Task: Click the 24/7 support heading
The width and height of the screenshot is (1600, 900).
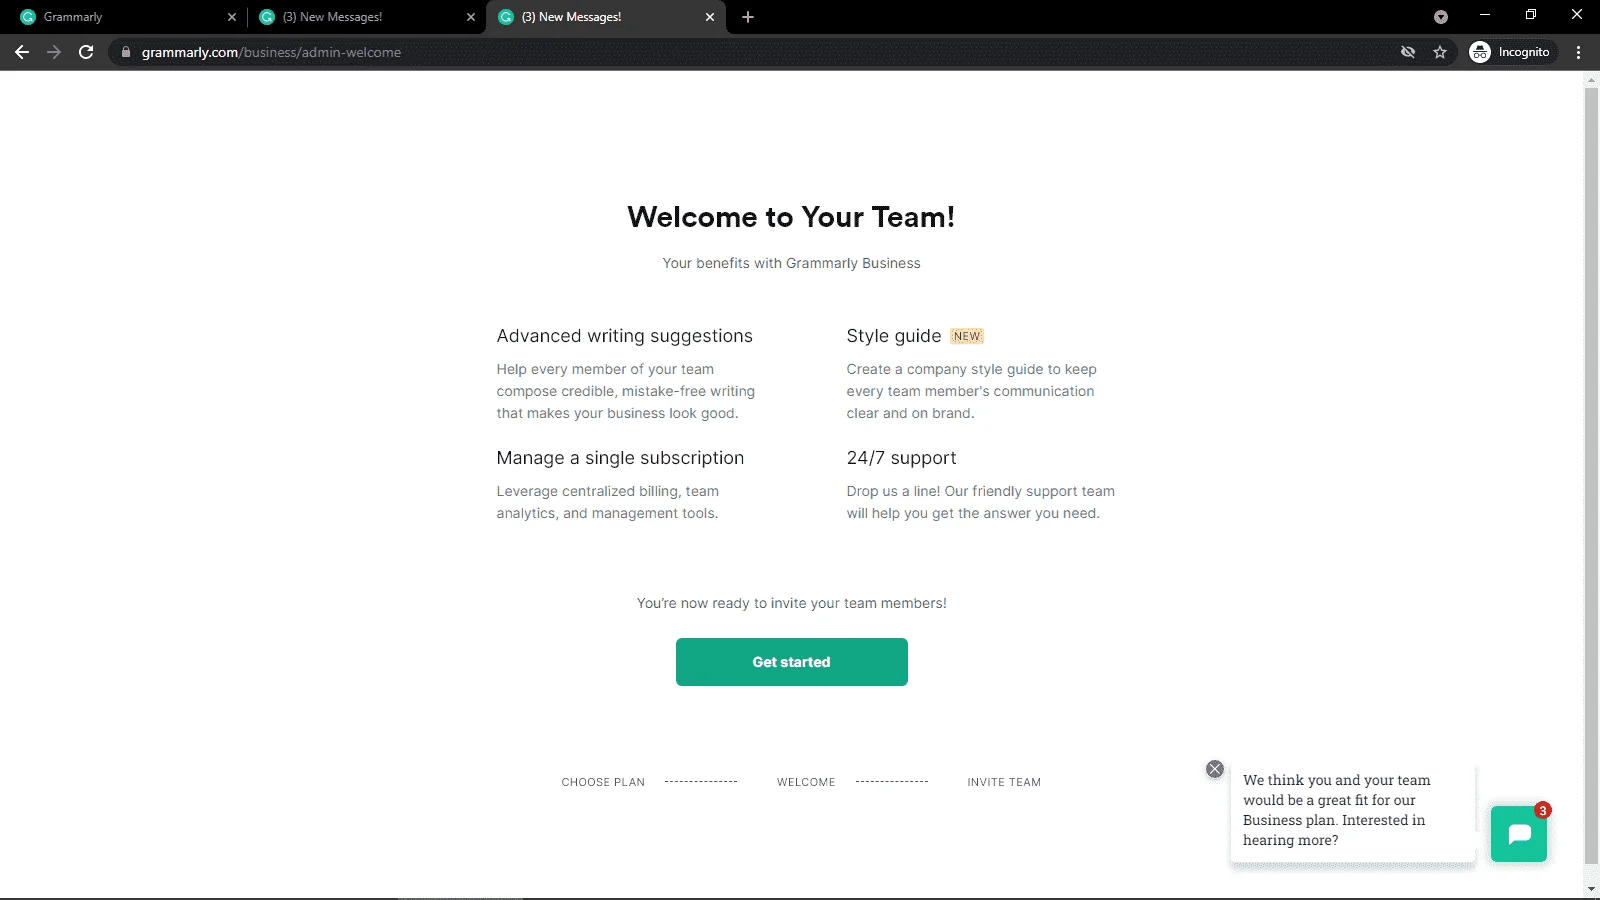Action: [901, 458]
